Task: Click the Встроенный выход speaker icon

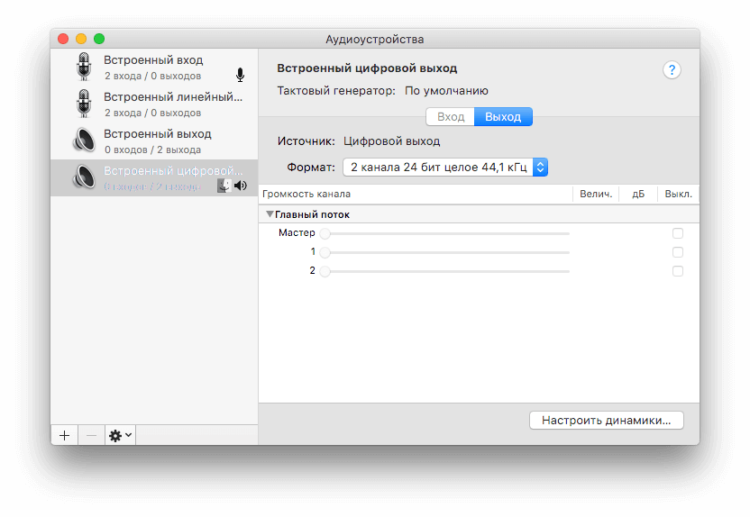Action: (84, 141)
